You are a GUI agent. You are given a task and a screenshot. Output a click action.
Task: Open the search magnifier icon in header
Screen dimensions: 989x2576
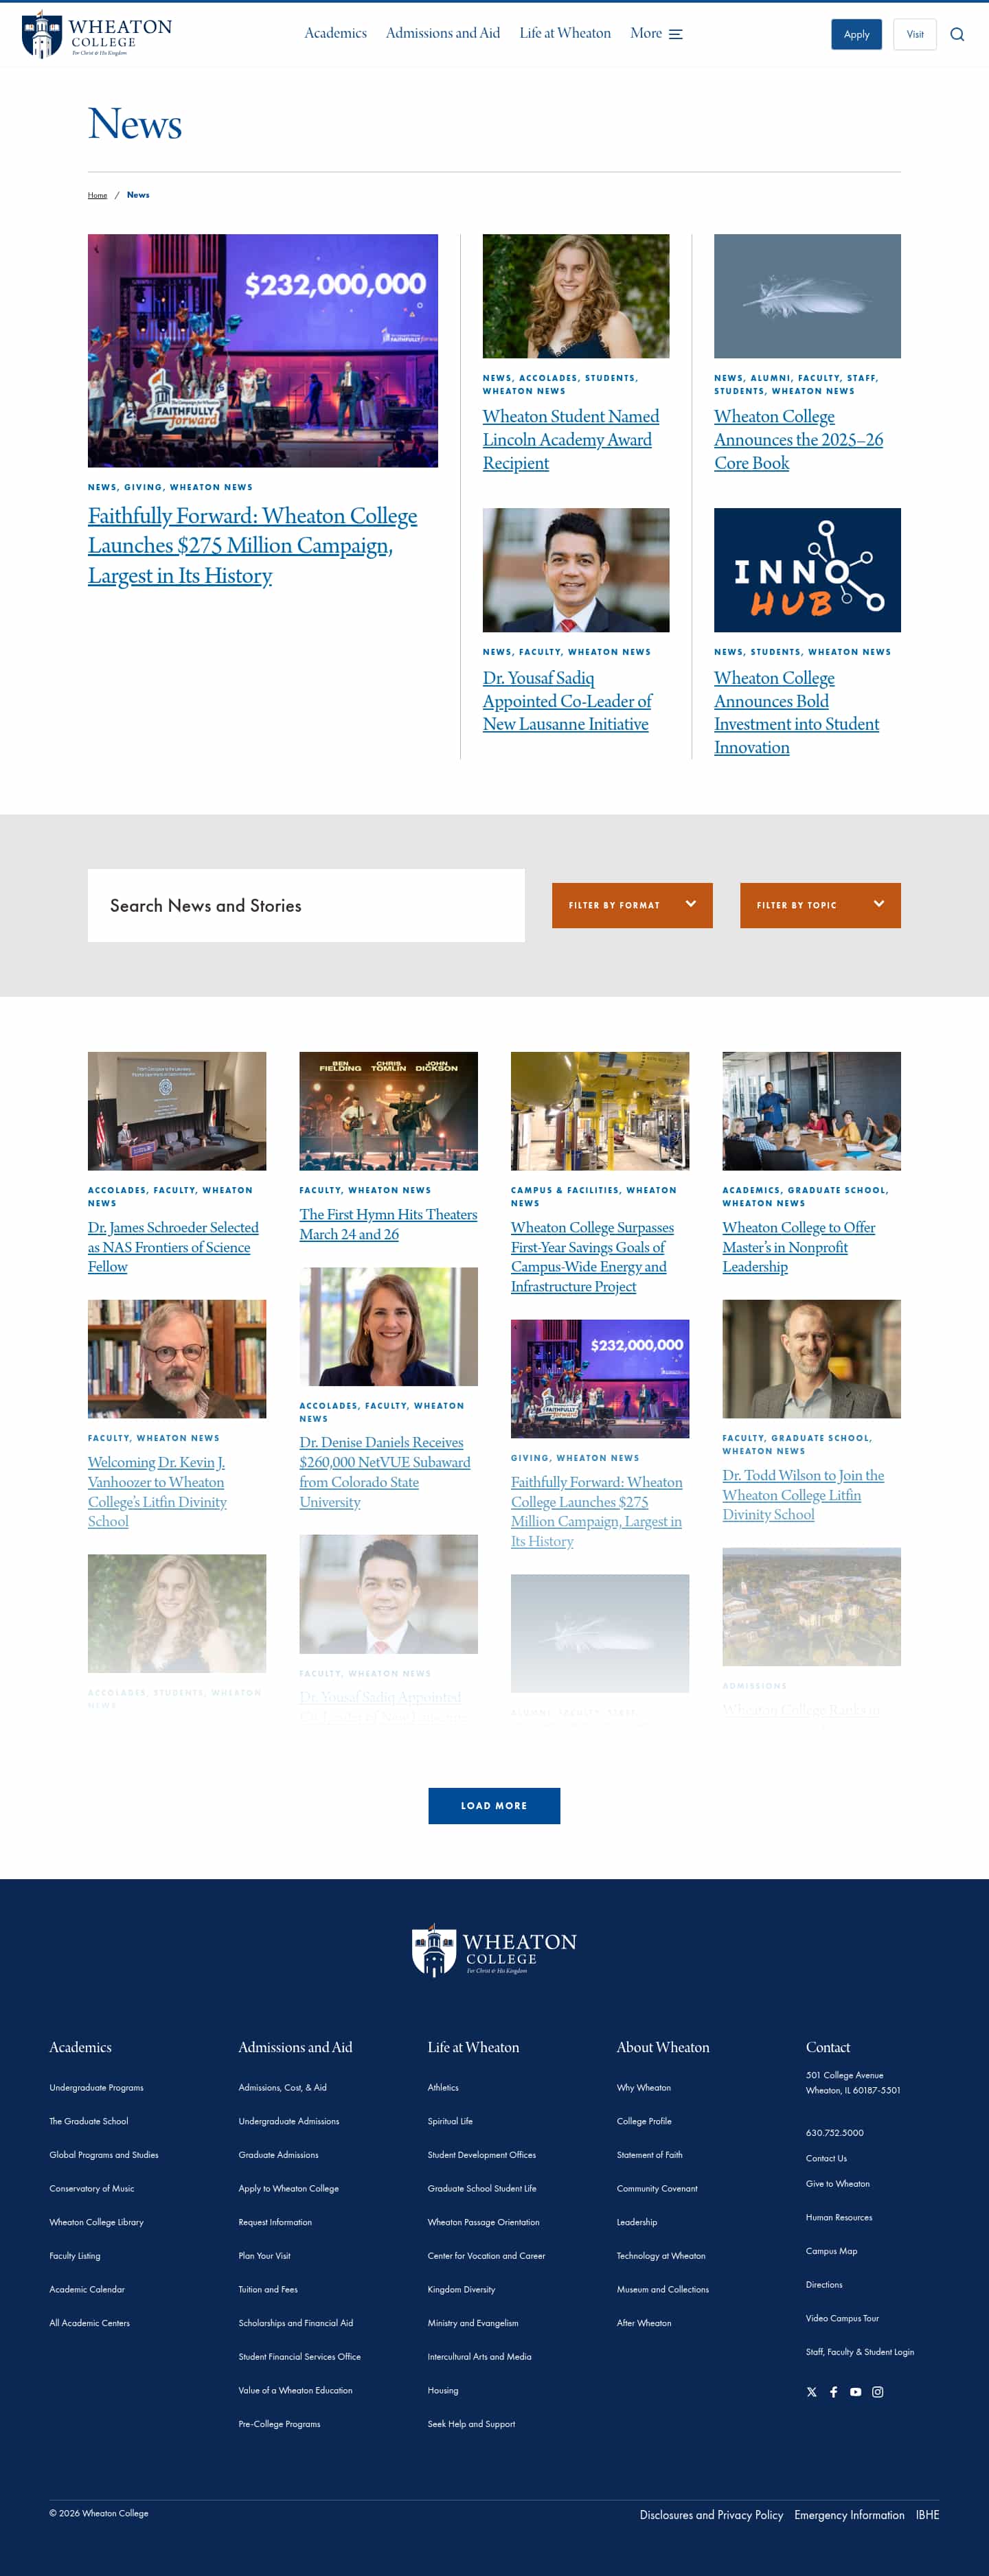tap(957, 34)
